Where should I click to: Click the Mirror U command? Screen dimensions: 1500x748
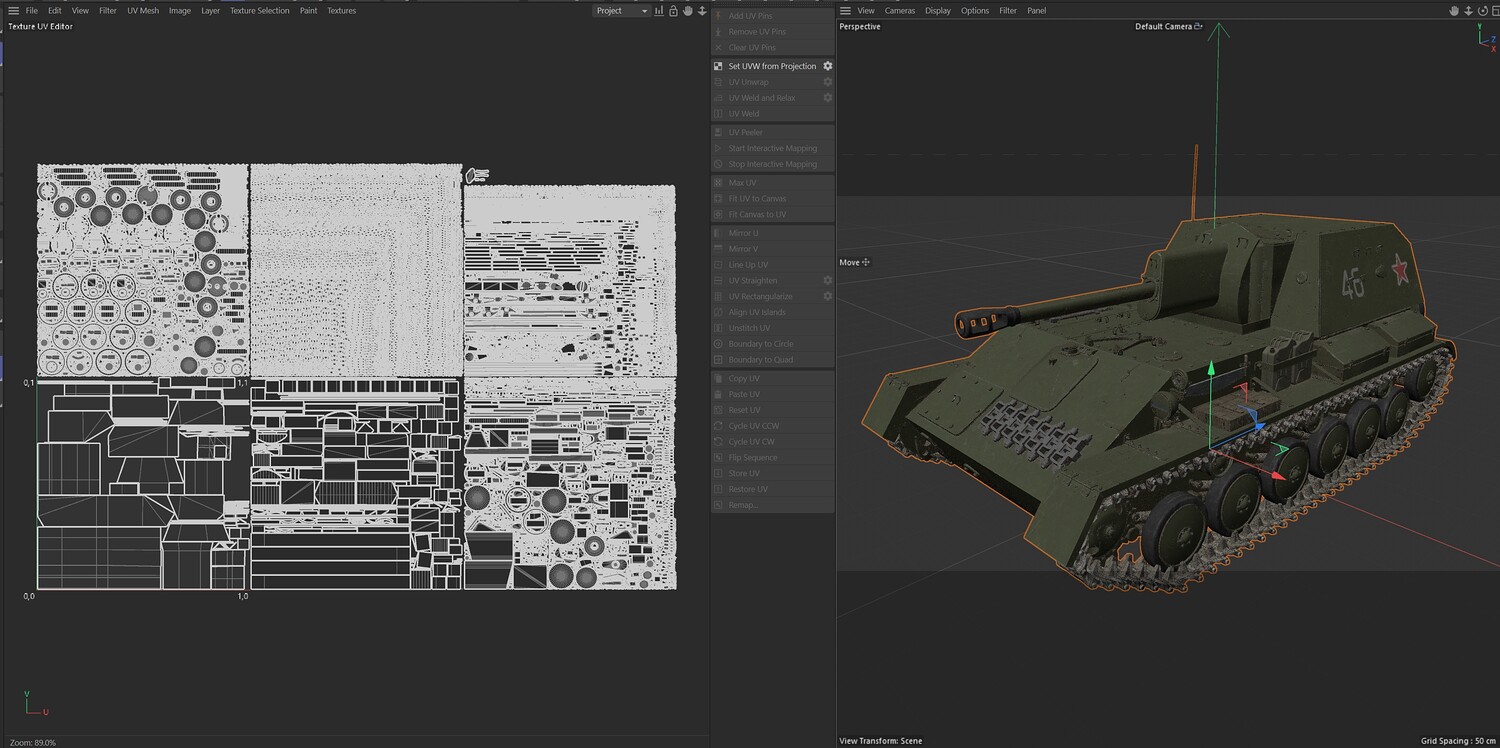tap(772, 233)
